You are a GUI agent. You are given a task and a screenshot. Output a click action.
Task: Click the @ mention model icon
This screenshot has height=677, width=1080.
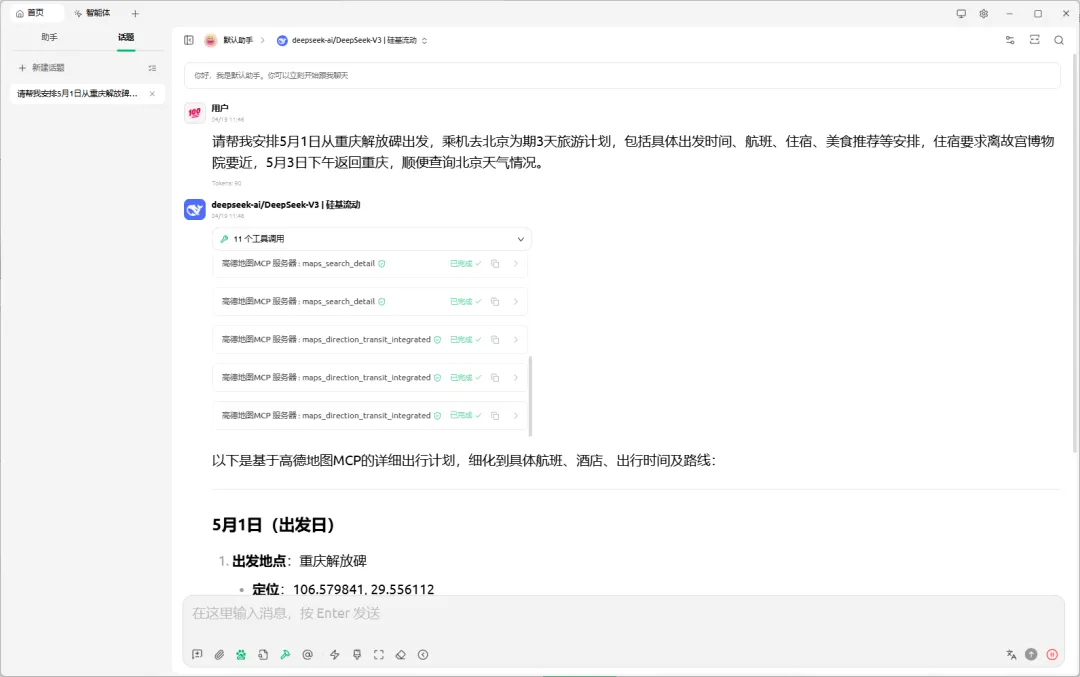[x=307, y=654]
